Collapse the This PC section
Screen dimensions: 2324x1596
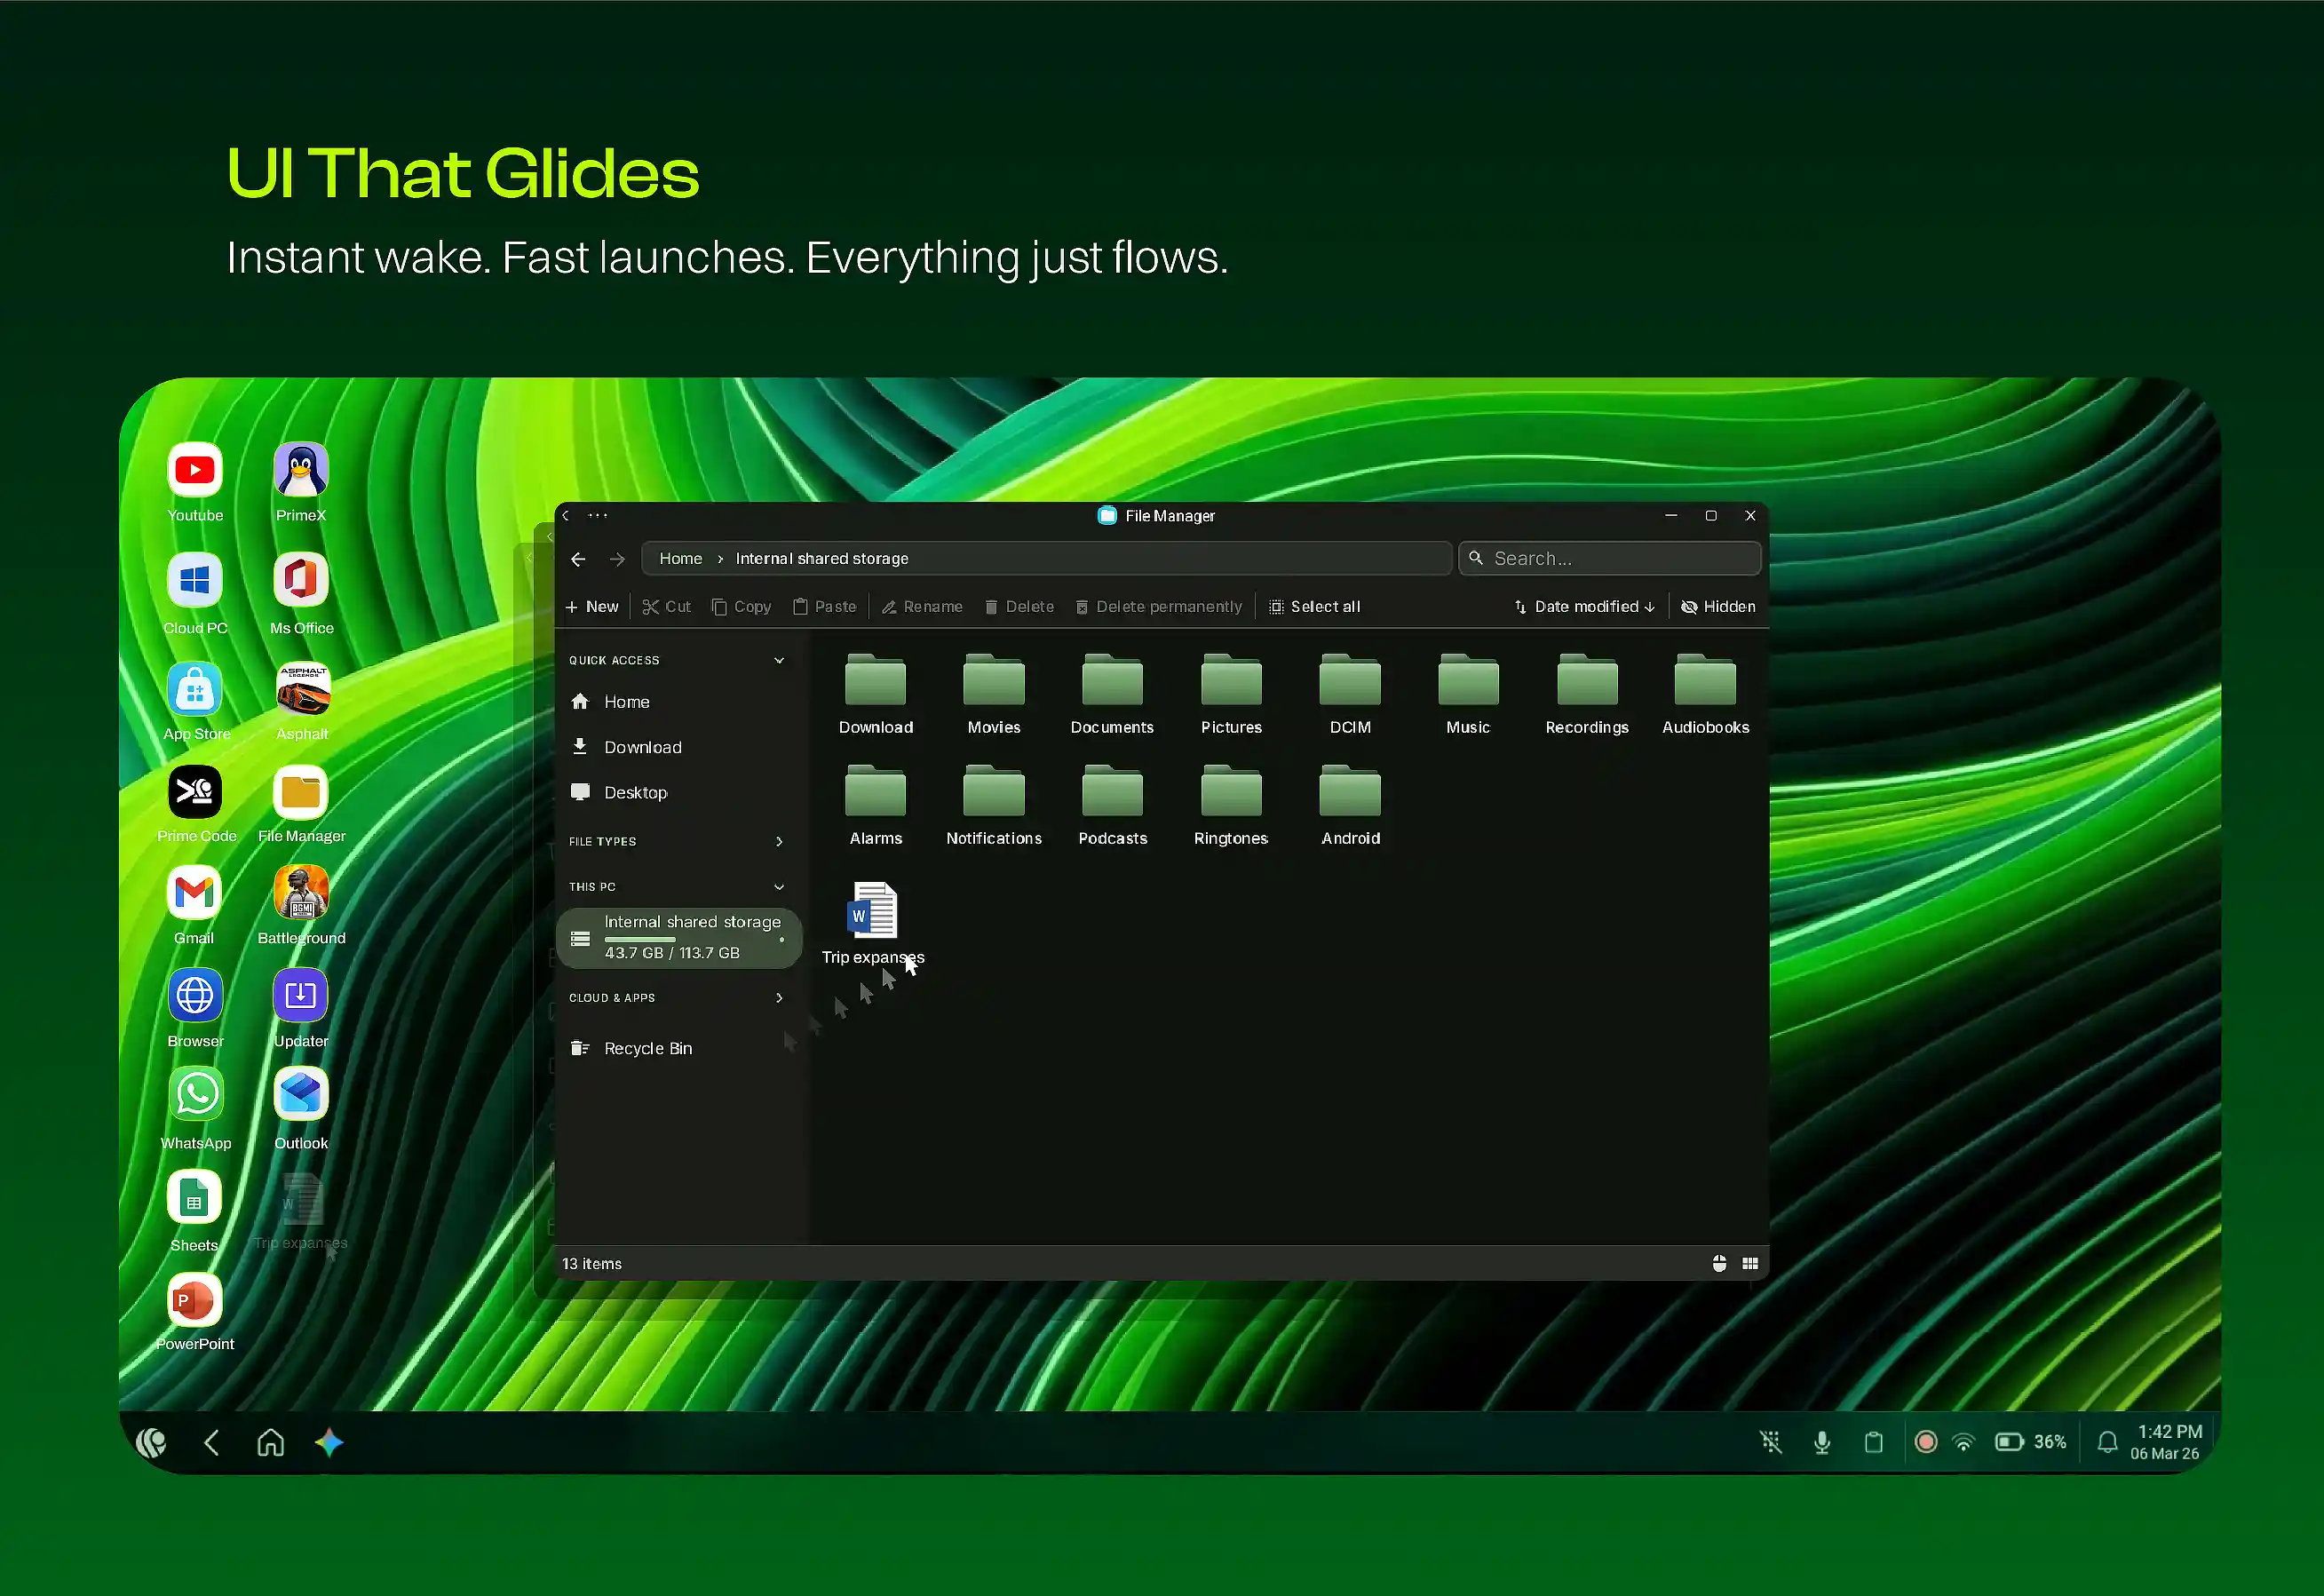779,887
